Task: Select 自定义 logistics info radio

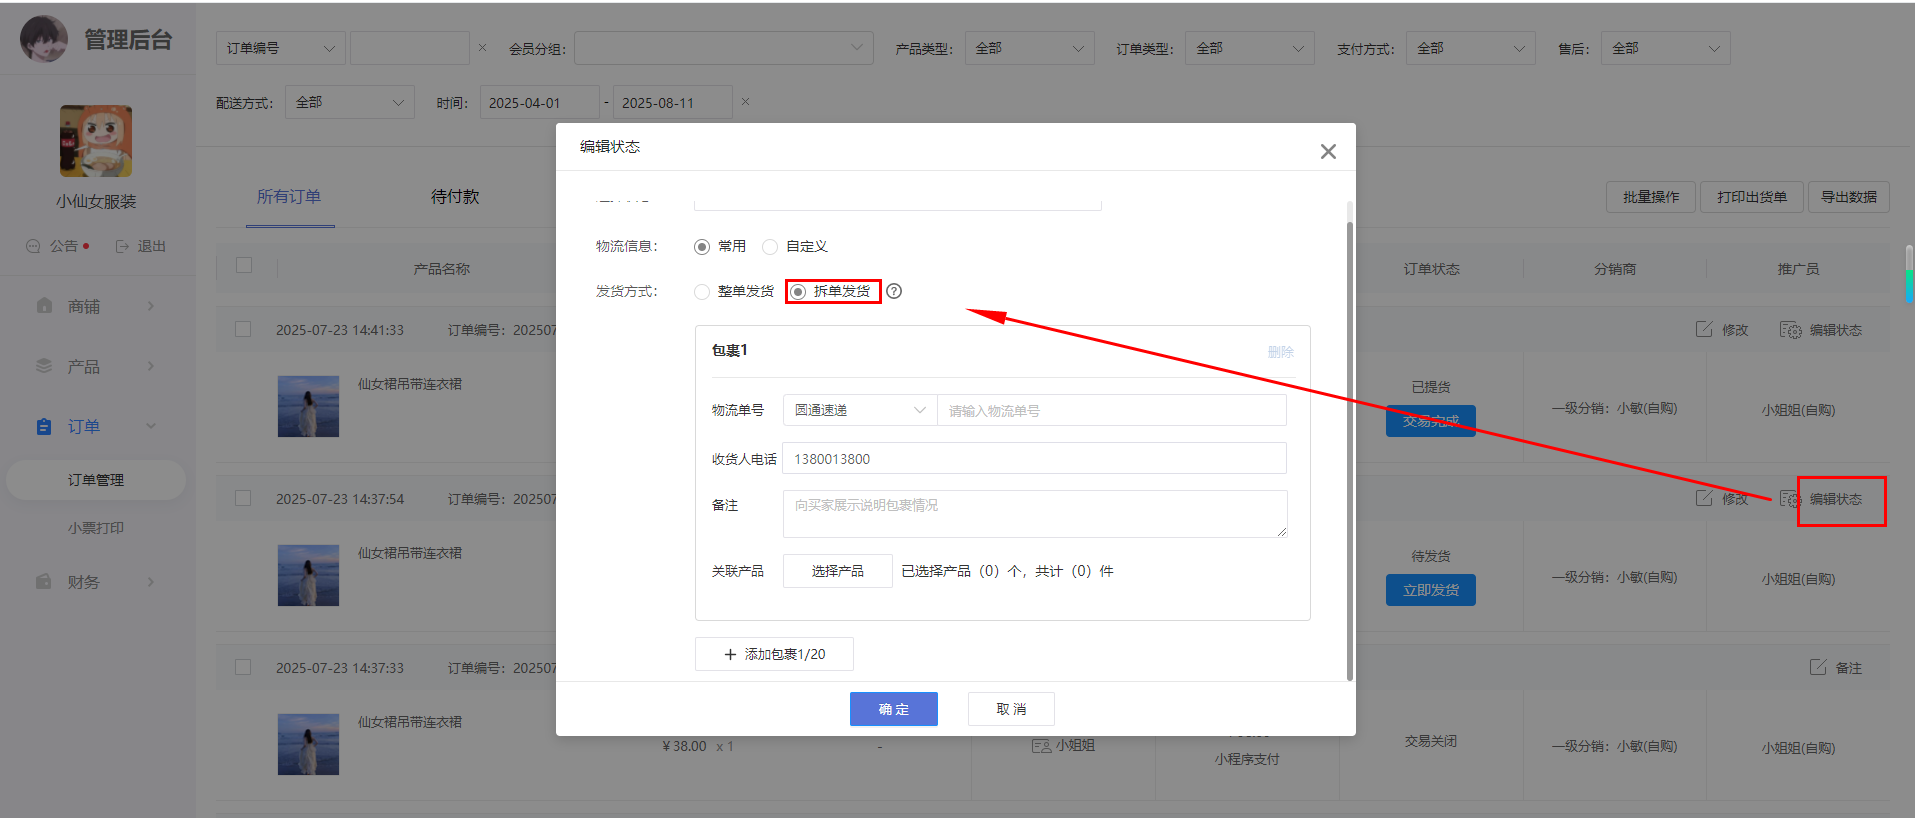Action: [x=770, y=247]
